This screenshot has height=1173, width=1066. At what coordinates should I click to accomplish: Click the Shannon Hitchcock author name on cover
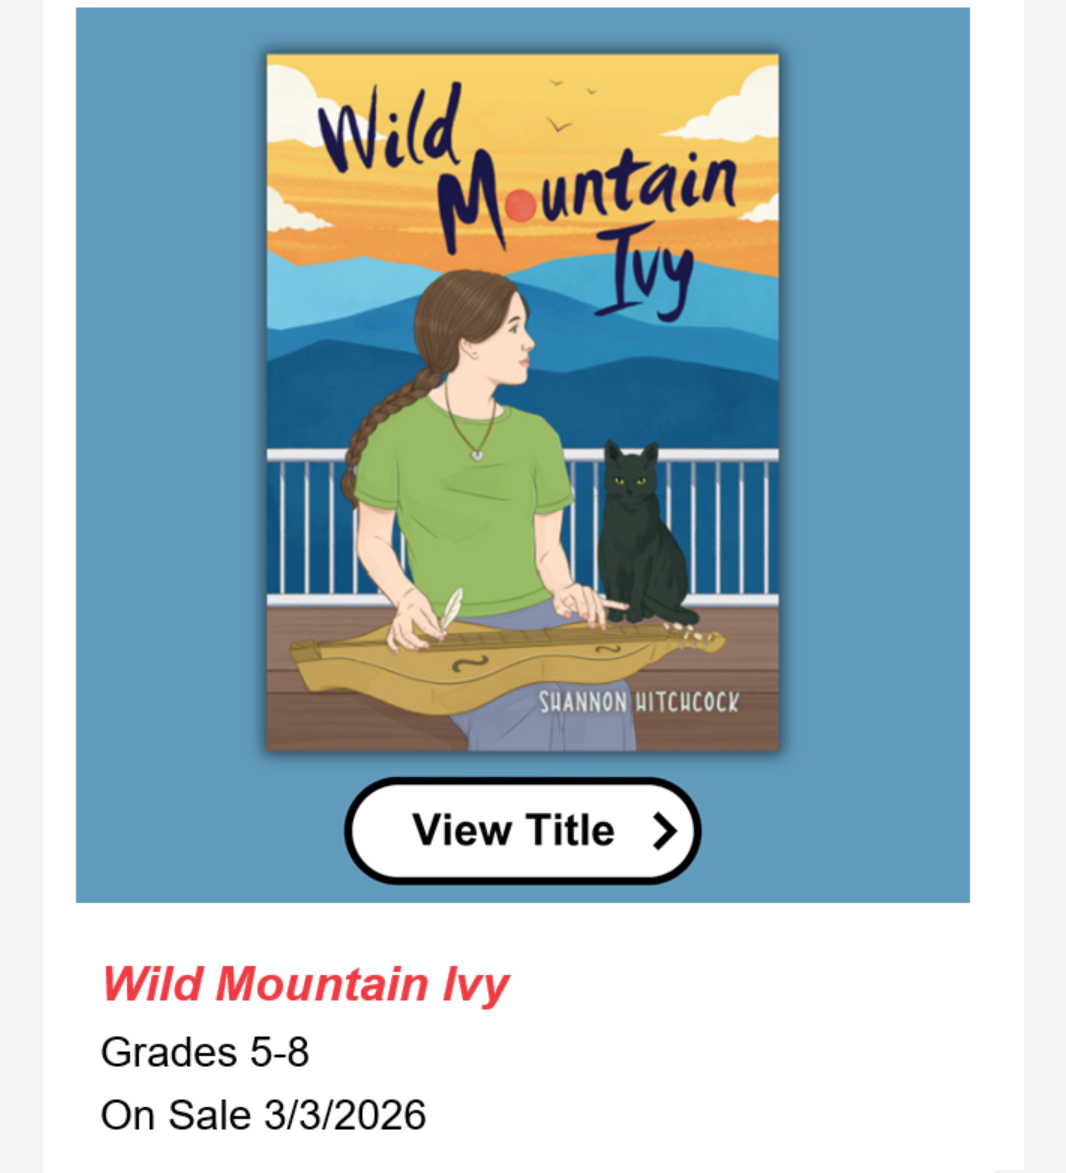[x=638, y=702]
